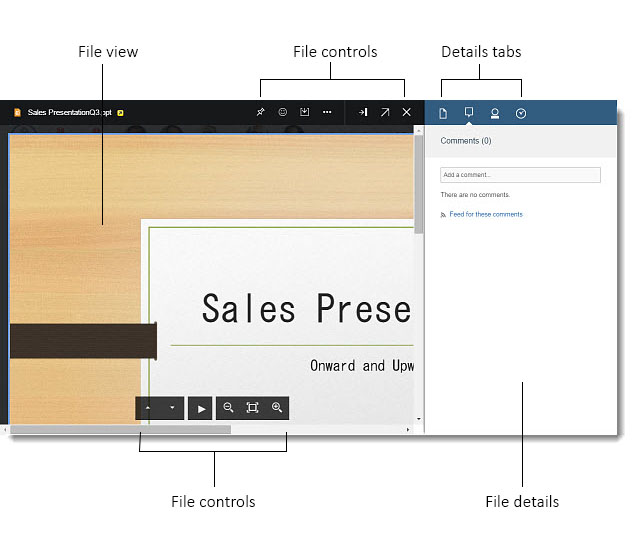Click the Comments (0) heading

(466, 141)
